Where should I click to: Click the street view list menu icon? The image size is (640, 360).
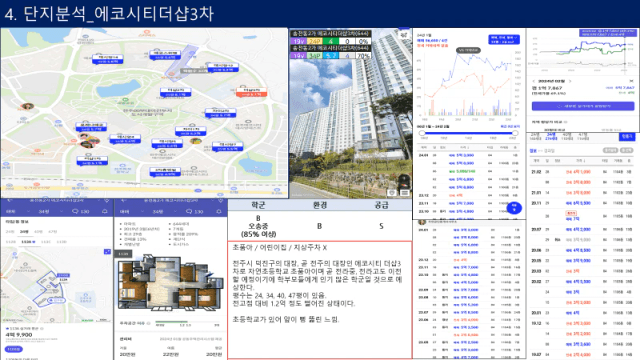click(x=404, y=193)
